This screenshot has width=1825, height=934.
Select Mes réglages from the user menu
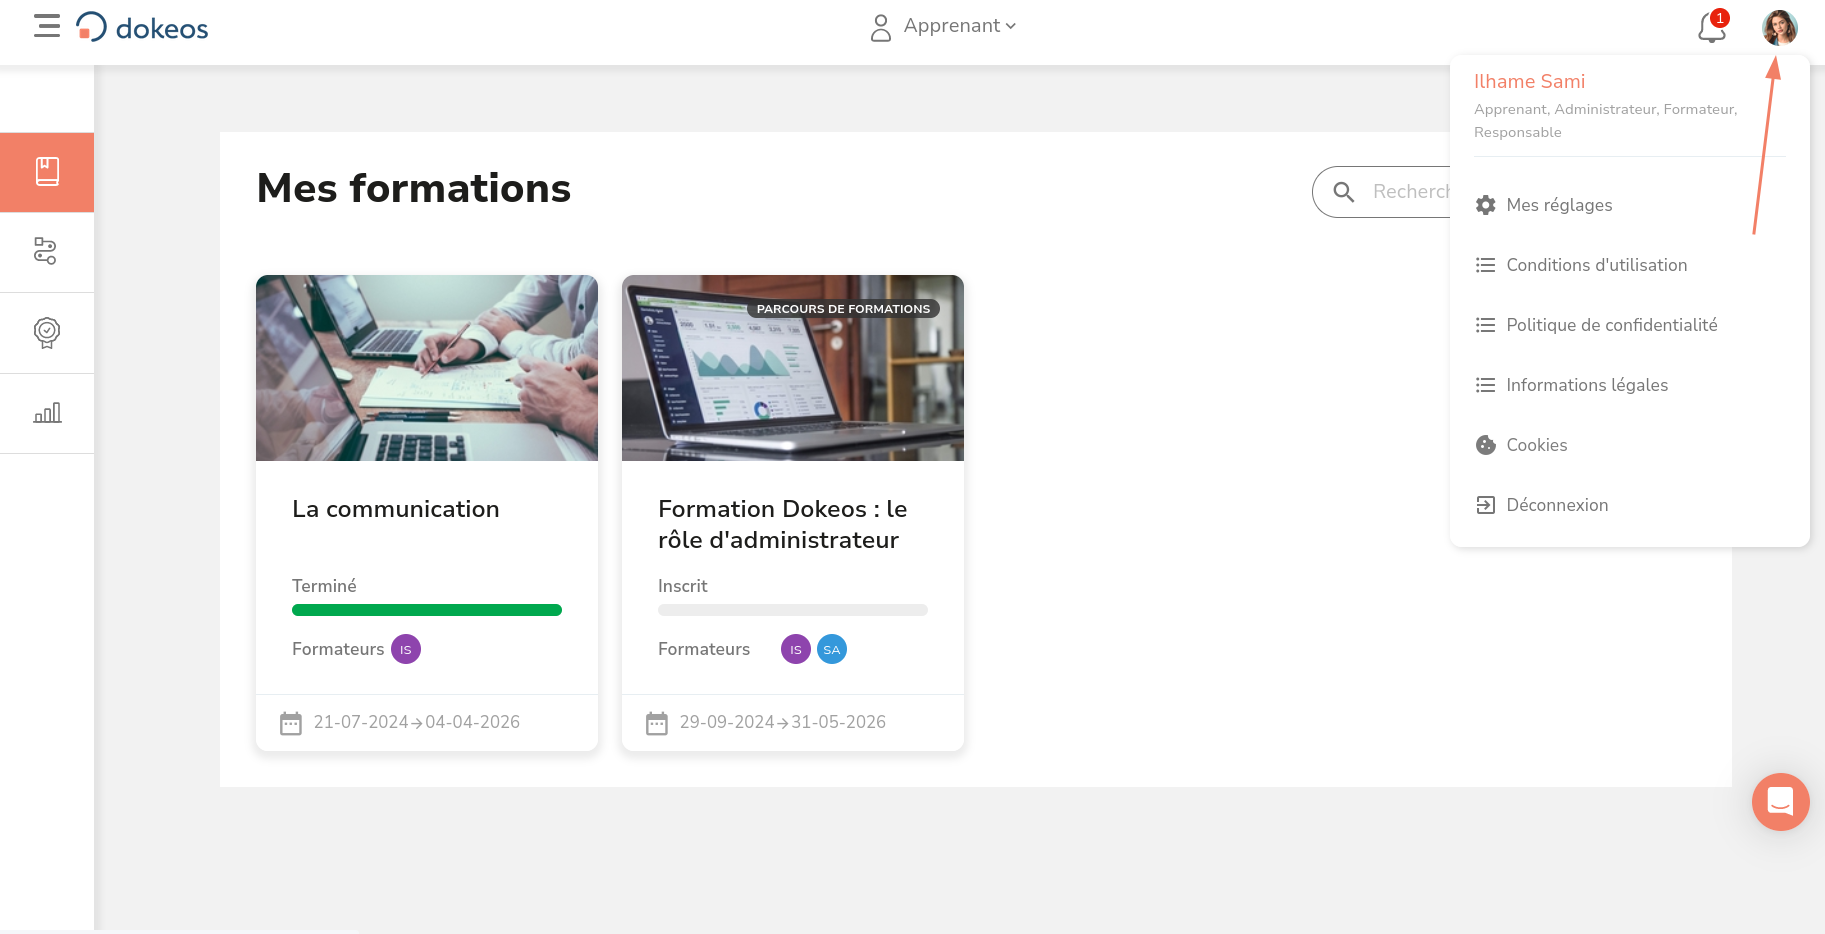pyautogui.click(x=1558, y=205)
